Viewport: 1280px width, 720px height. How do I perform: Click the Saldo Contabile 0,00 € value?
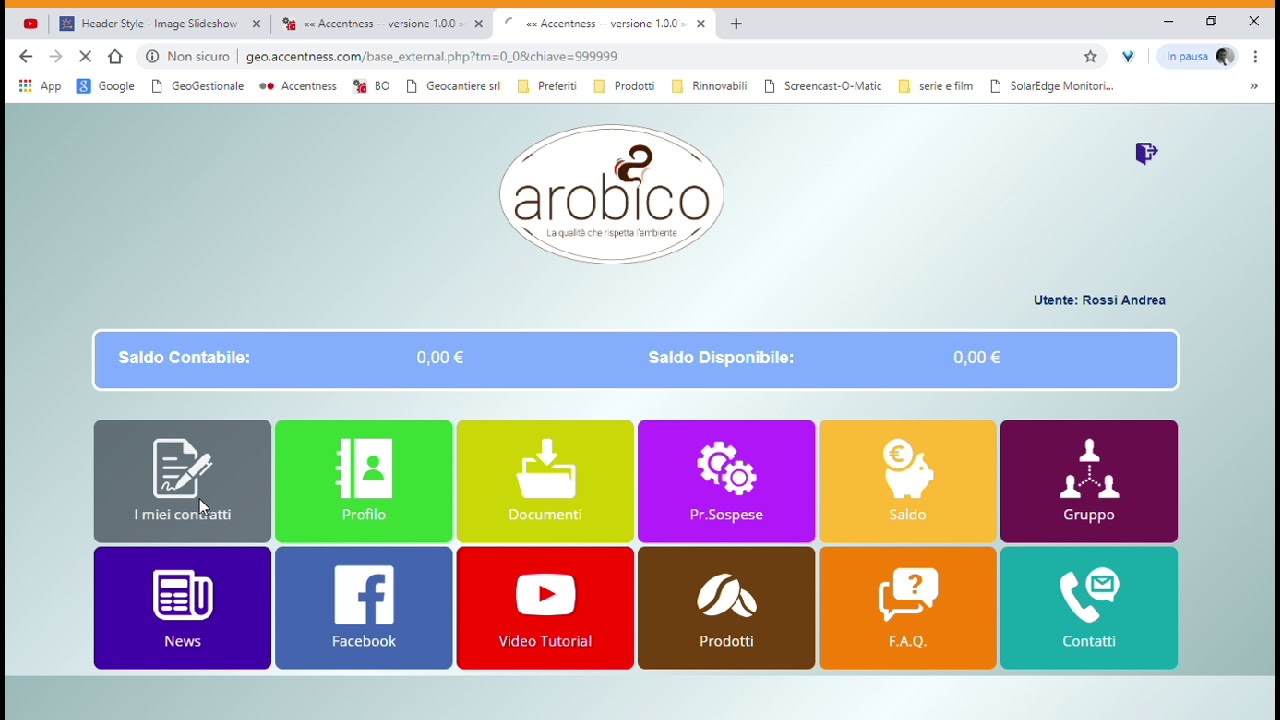tap(440, 357)
